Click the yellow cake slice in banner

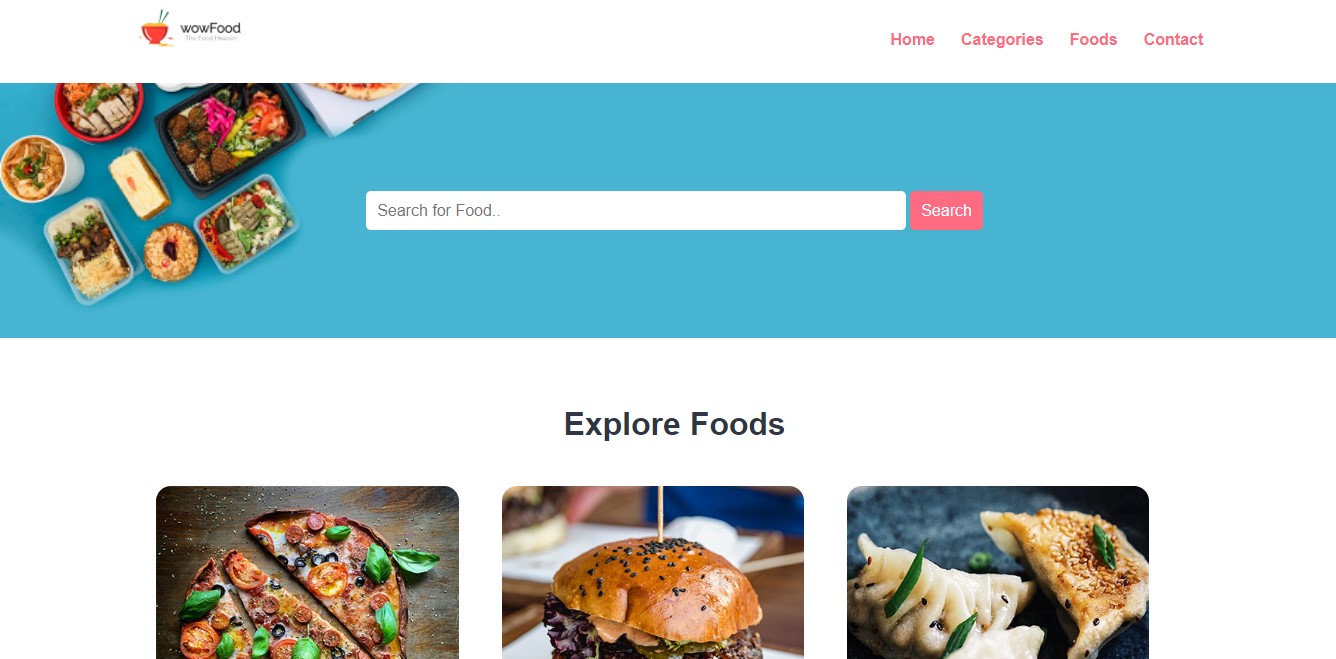[x=139, y=183]
